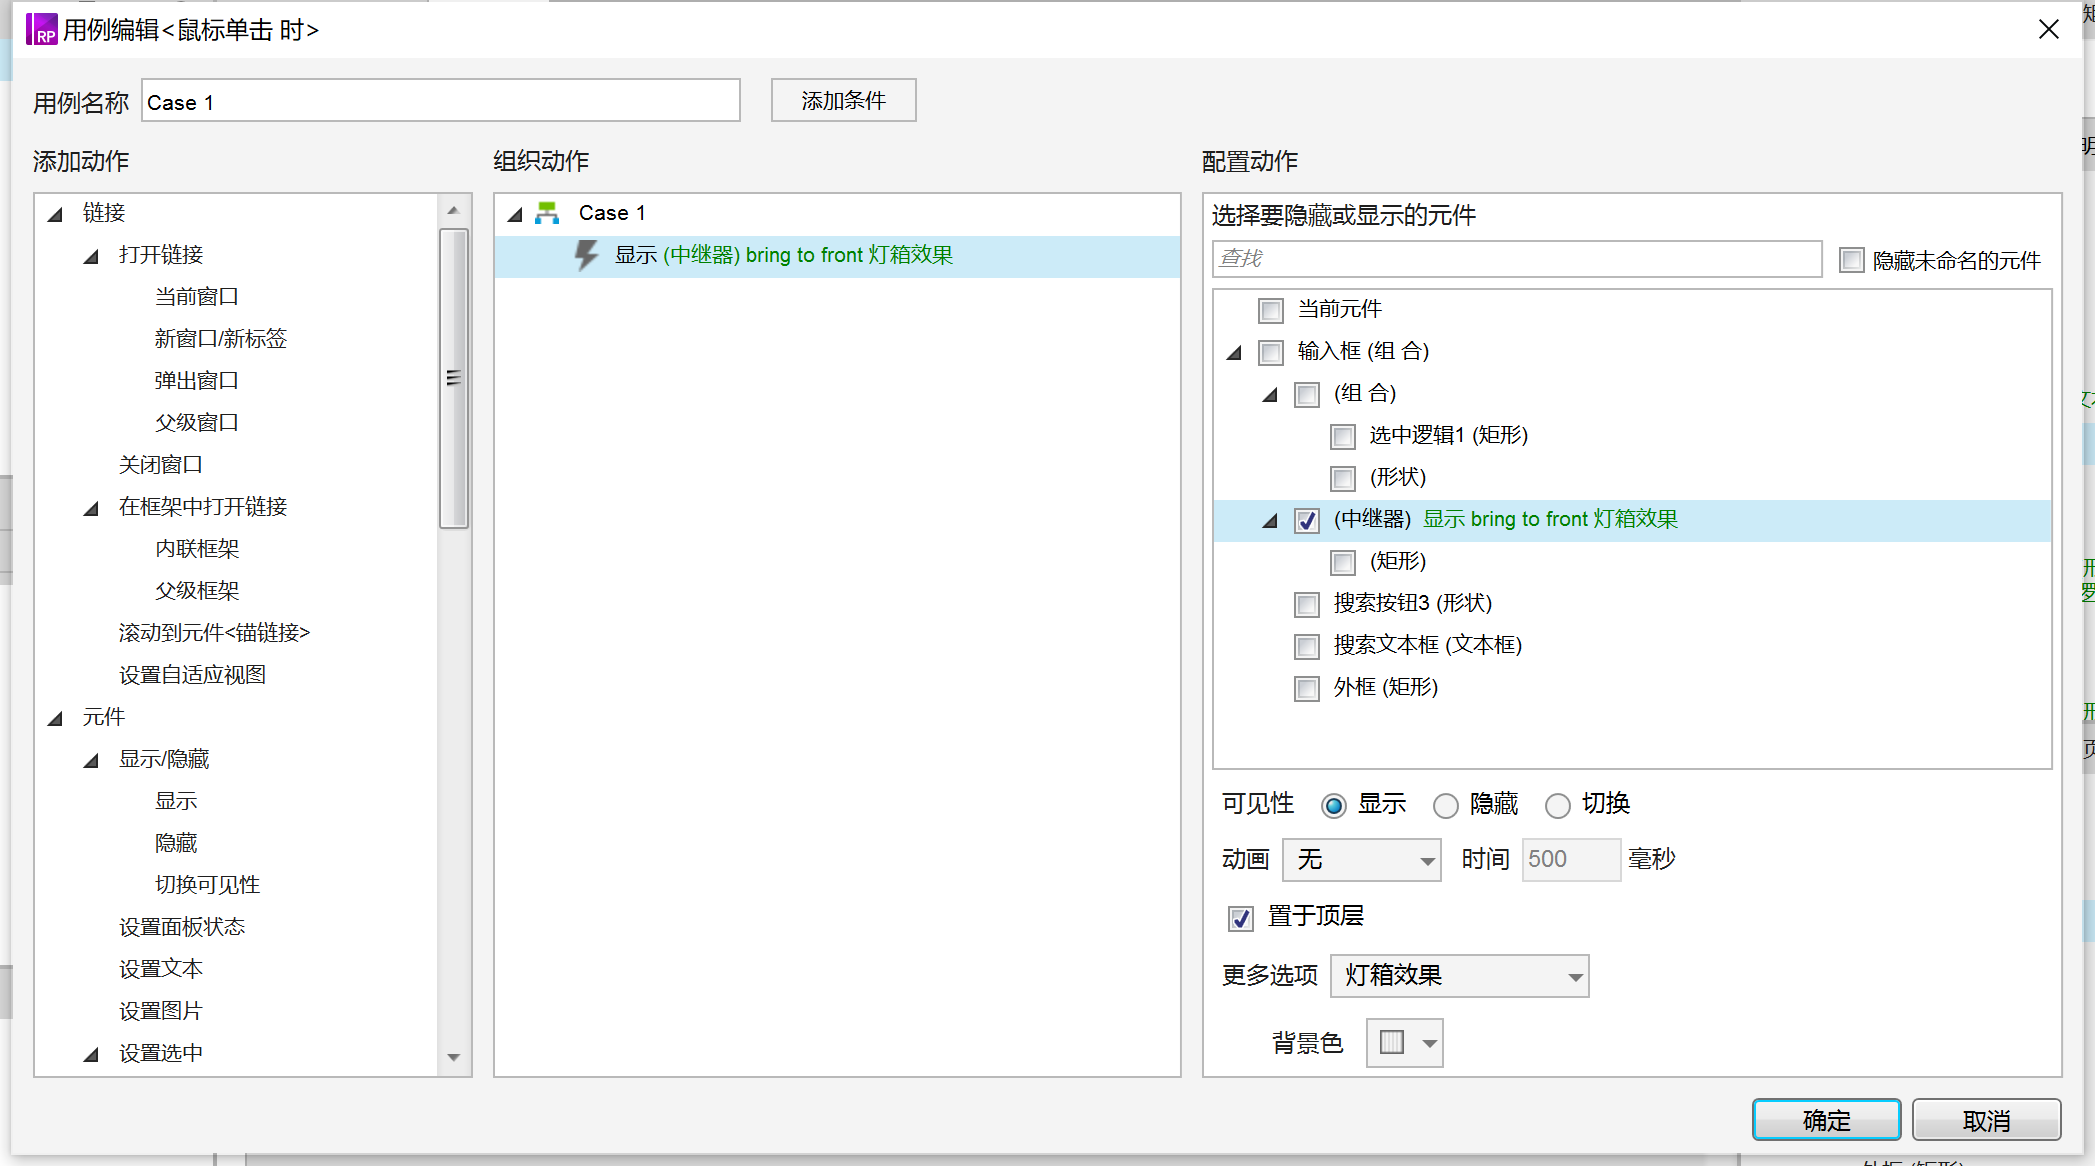This screenshot has width=2095, height=1166.
Task: Check the 当前元件 checkbox
Action: tap(1271, 310)
